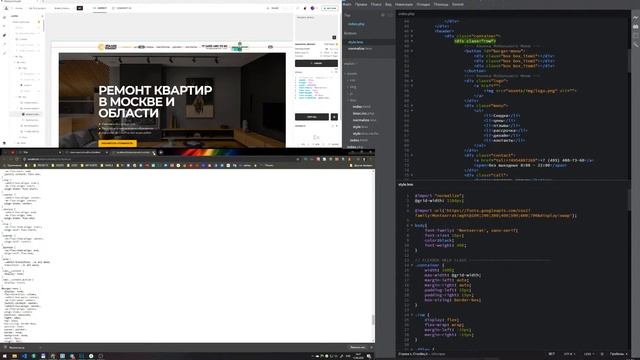
Task: Collapse the div row on line 48
Action: (x=412, y=41)
